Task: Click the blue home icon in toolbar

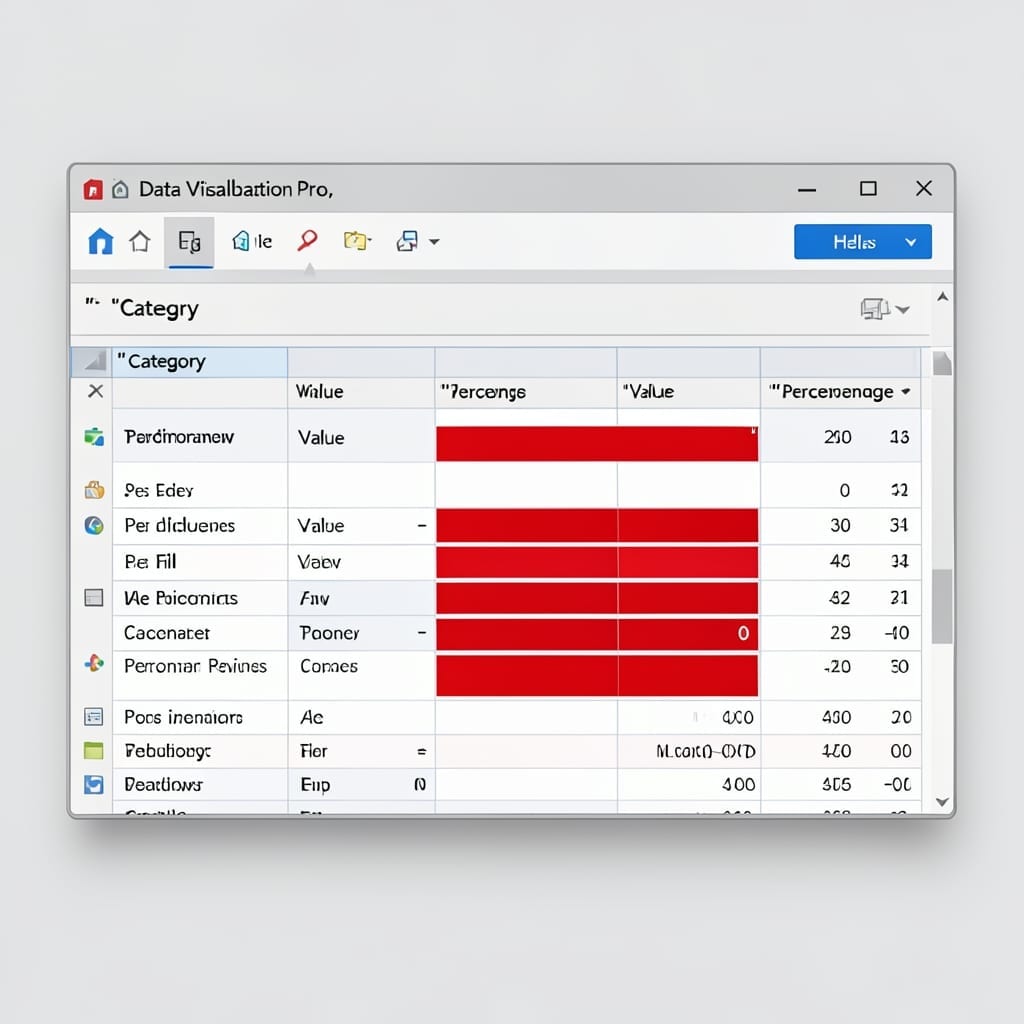Action: click(101, 241)
